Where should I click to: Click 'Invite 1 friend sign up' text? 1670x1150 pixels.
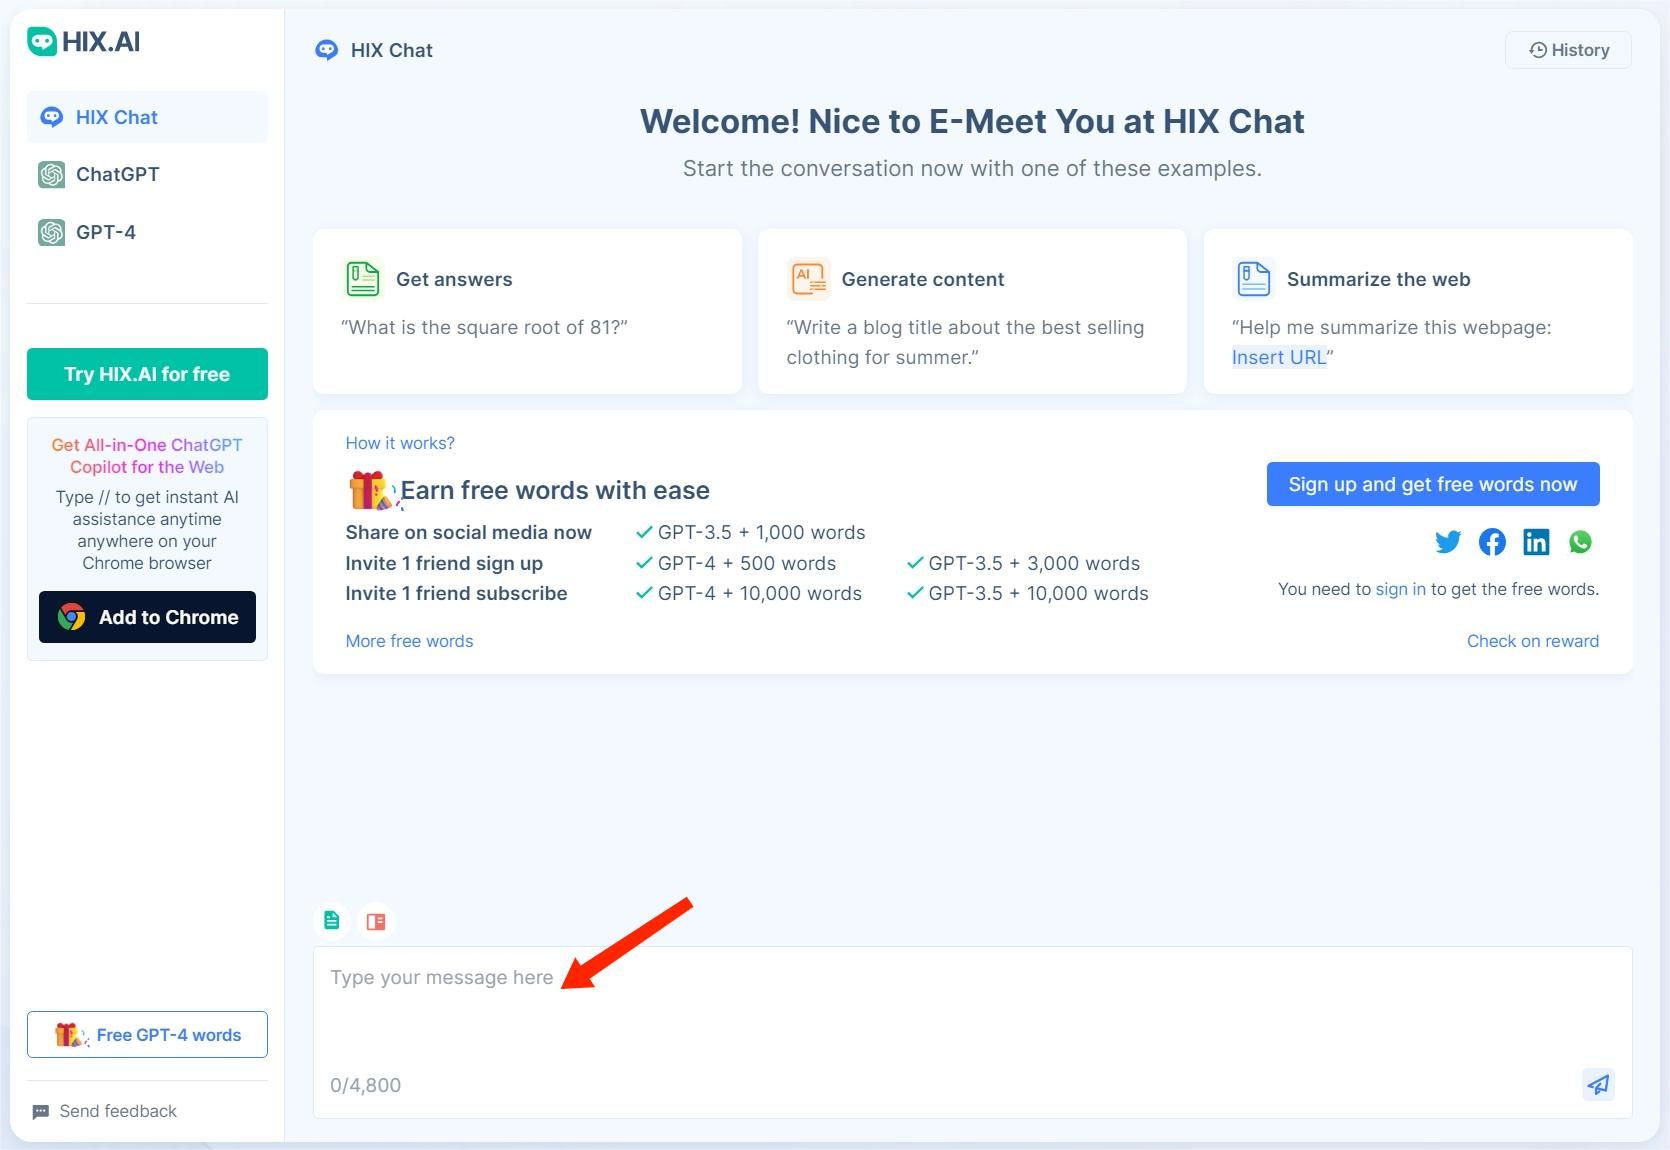pos(444,563)
